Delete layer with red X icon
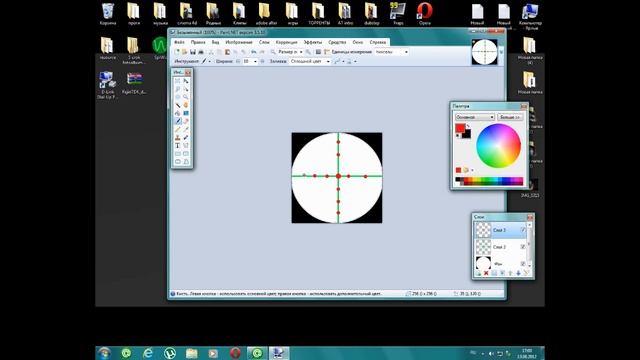This screenshot has width=640, height=360. [x=486, y=273]
